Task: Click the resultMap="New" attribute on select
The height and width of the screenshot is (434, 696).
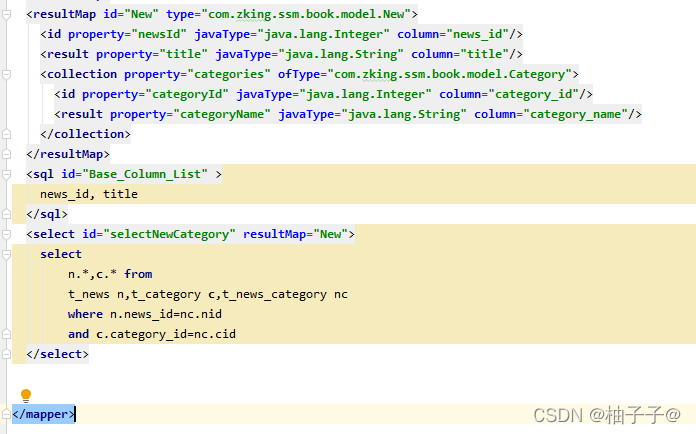Action: pyautogui.click(x=296, y=234)
